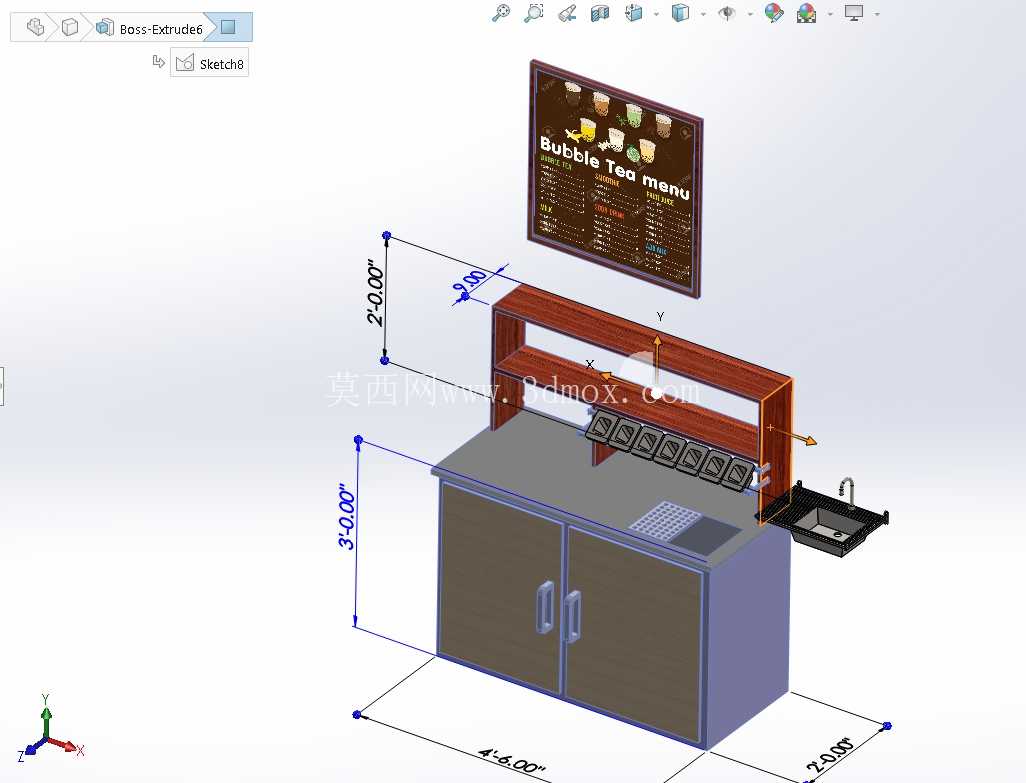
Task: Select the Sketch8 breadcrumb item
Action: pyautogui.click(x=209, y=63)
